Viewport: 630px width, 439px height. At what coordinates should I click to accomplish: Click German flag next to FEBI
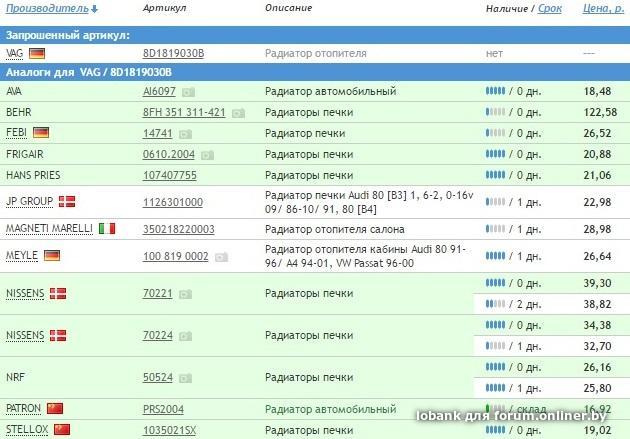(41, 133)
